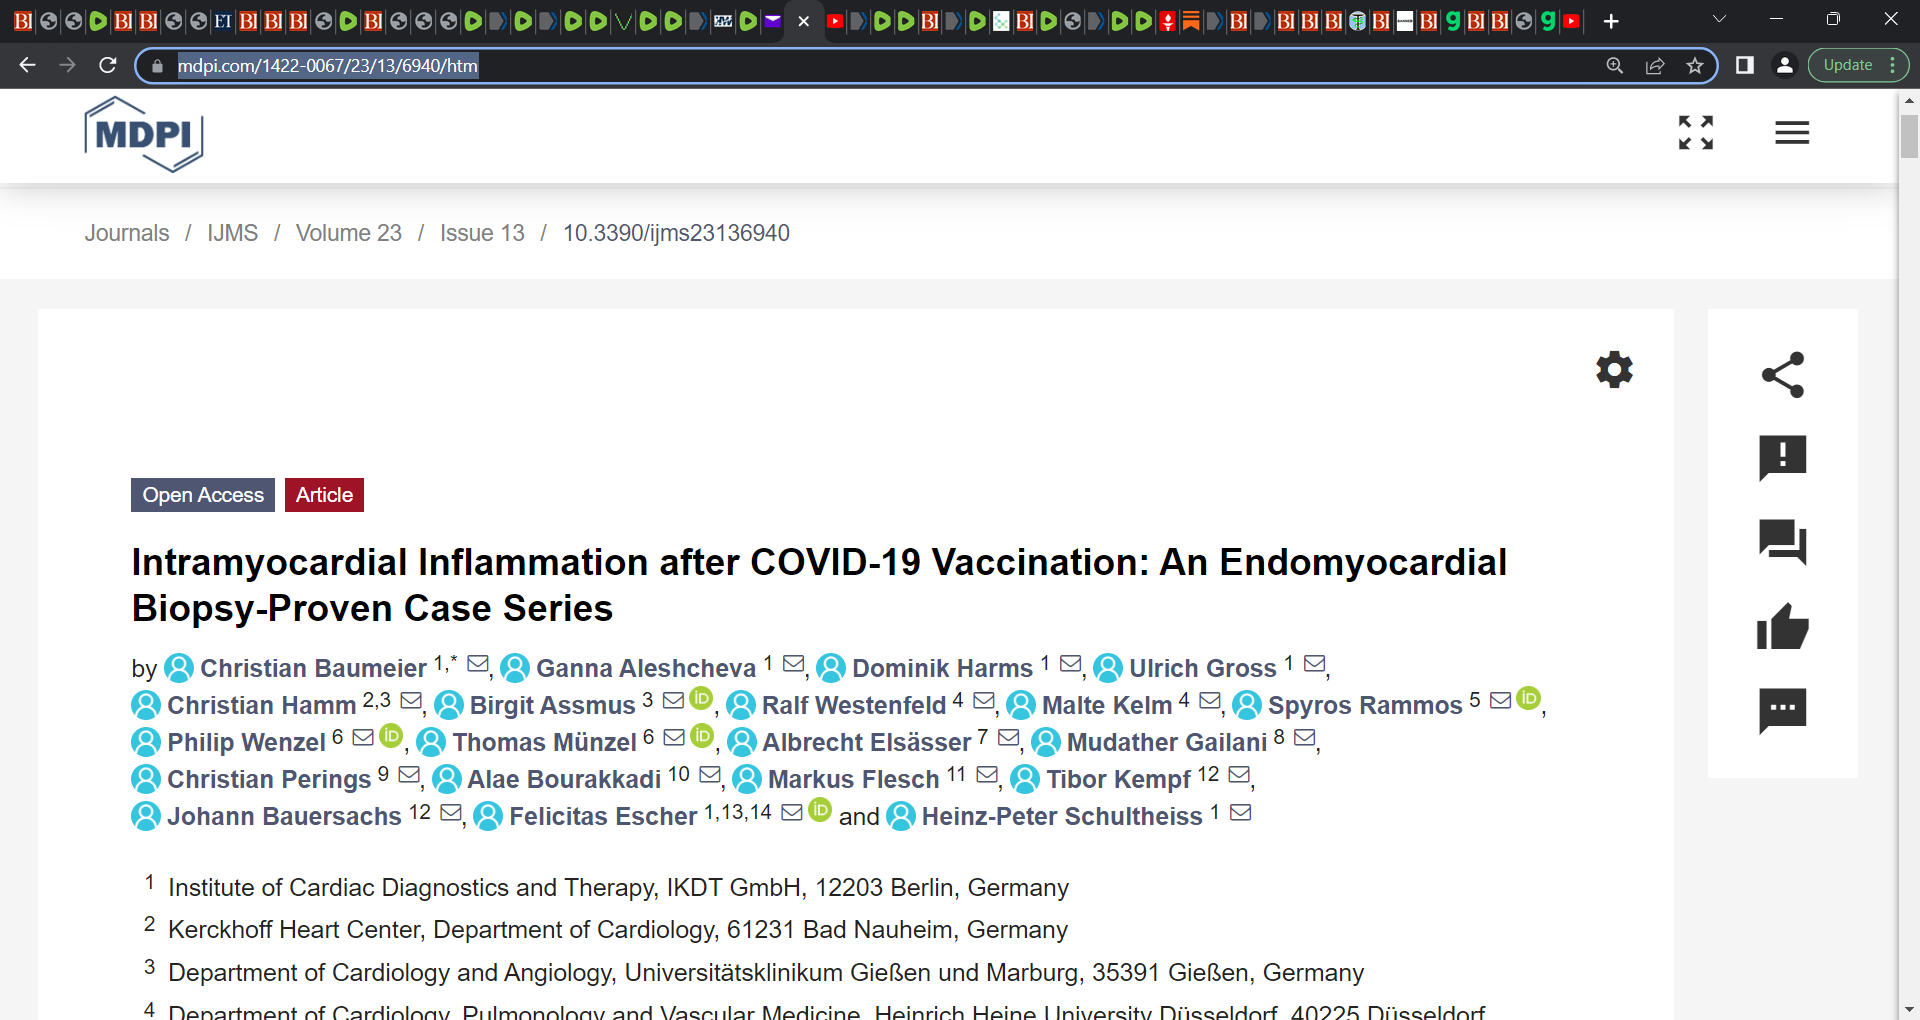Viewport: 1920px width, 1020px height.
Task: Open Felicitas Escher author profile
Action: pyautogui.click(x=603, y=817)
